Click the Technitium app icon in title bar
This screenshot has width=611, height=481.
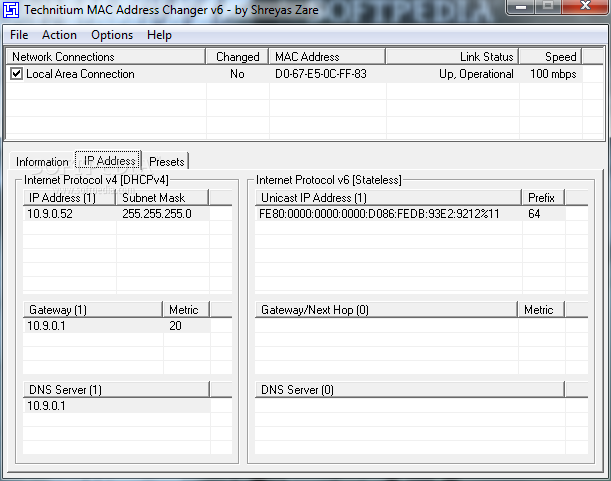[11, 10]
